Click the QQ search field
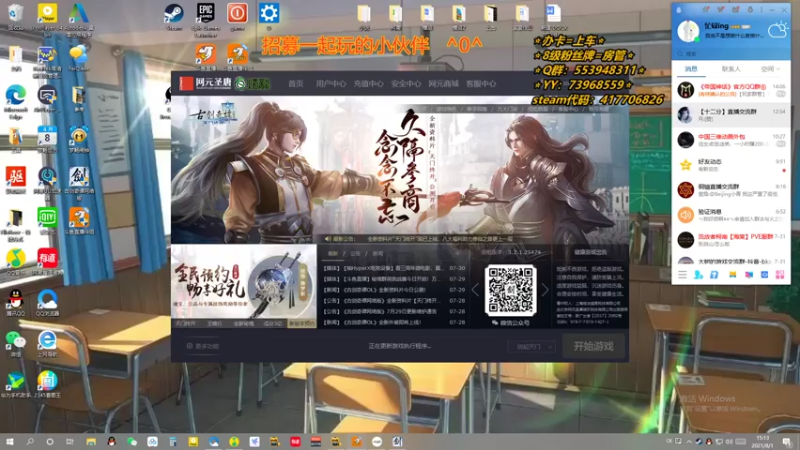Viewport: 800px width, 450px height. (731, 54)
